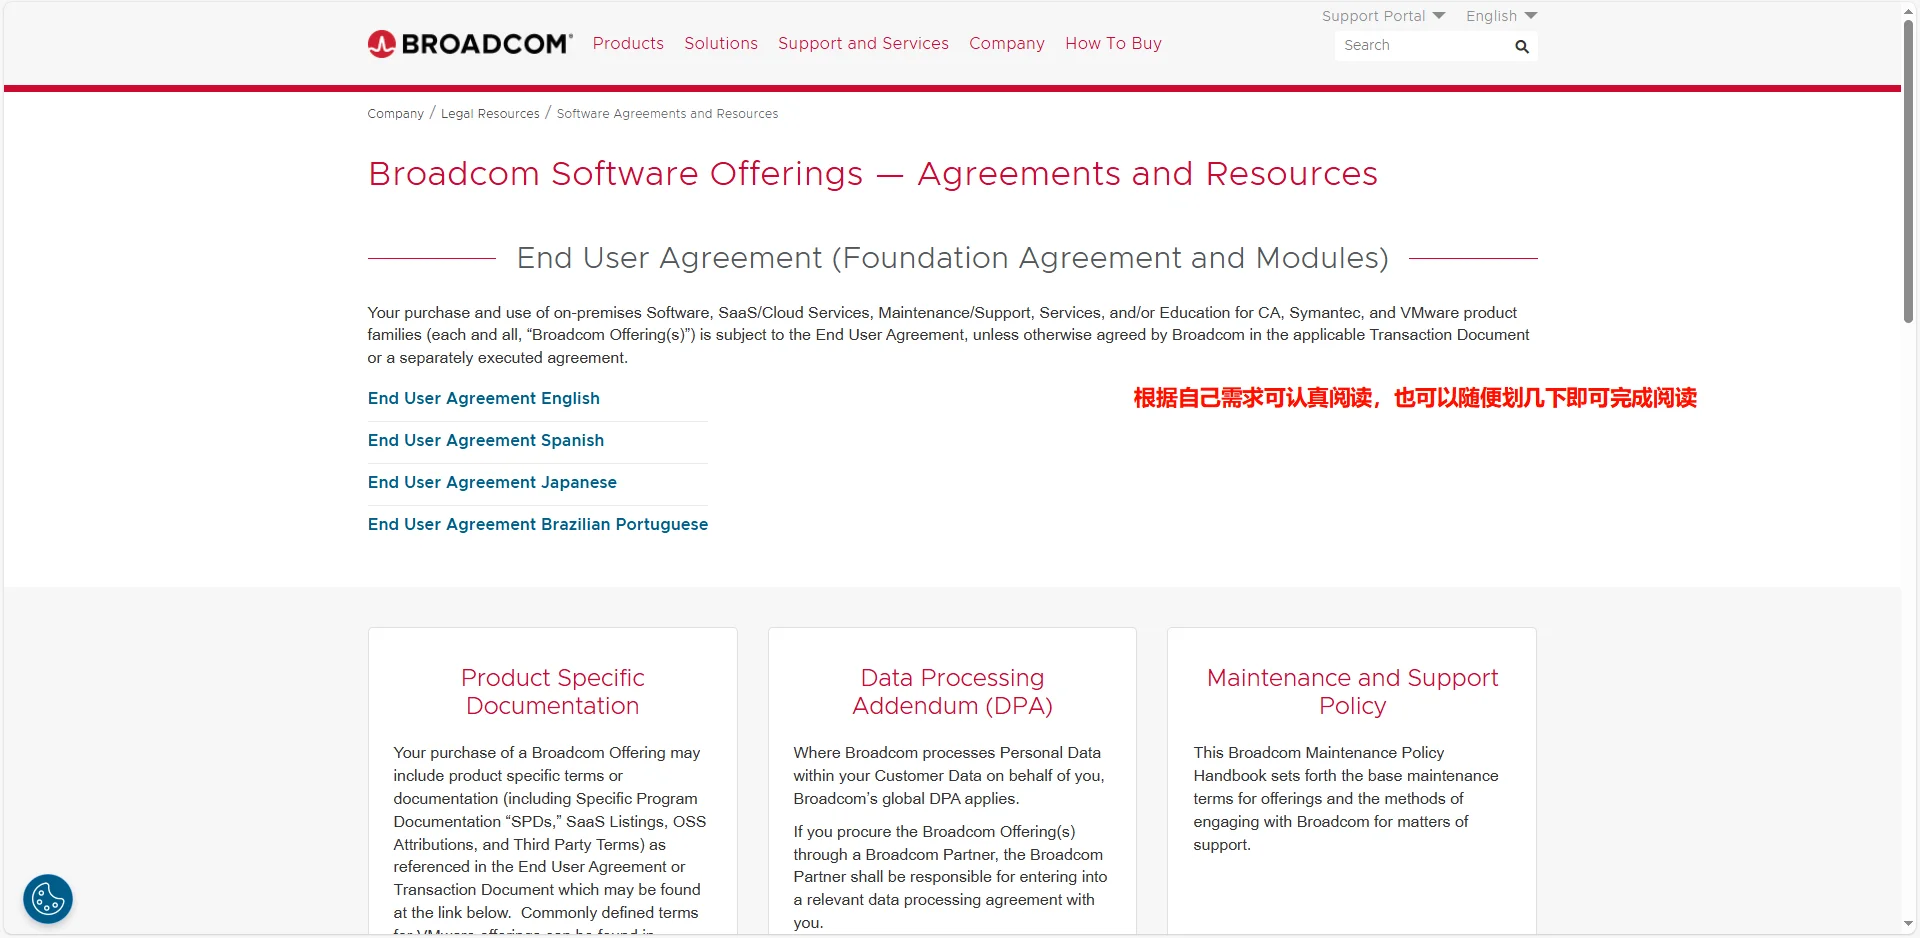Open the Company menu
Image resolution: width=1920 pixels, height=938 pixels.
coord(1006,44)
